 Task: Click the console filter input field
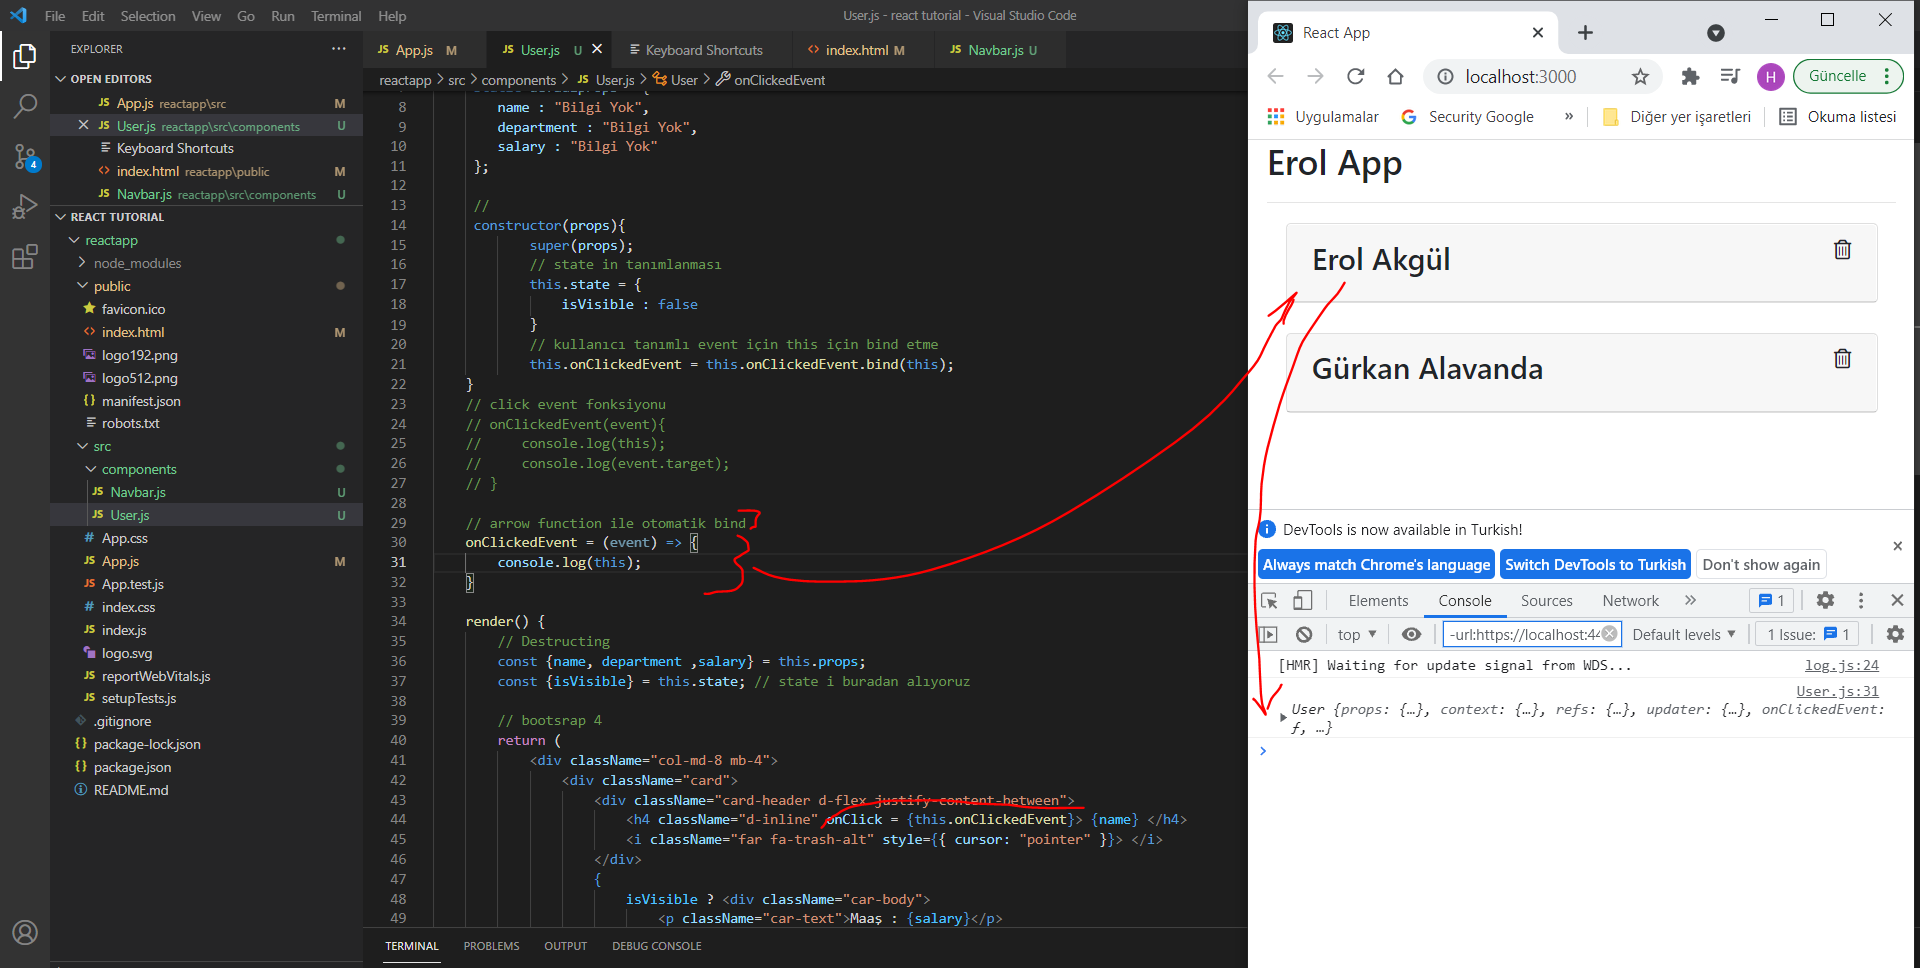(x=1523, y=635)
